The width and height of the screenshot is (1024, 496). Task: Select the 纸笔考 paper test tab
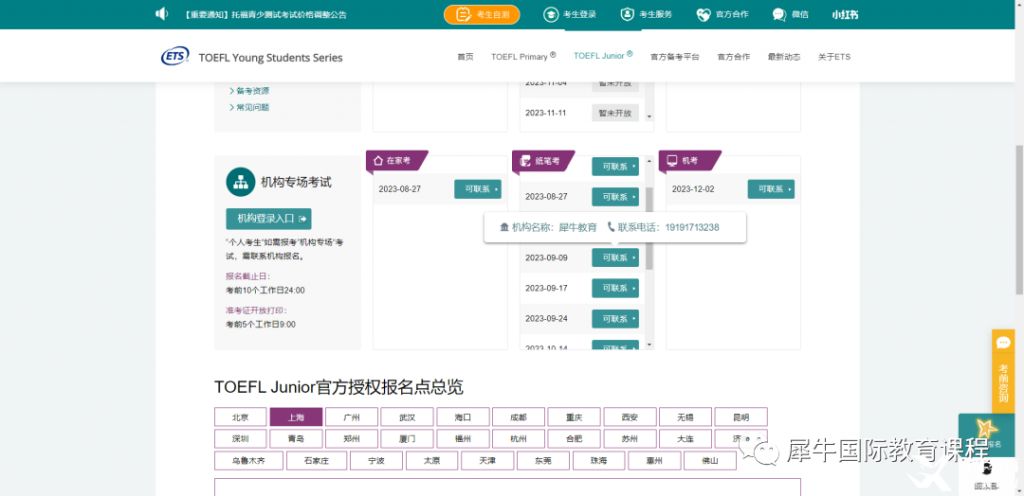(543, 161)
